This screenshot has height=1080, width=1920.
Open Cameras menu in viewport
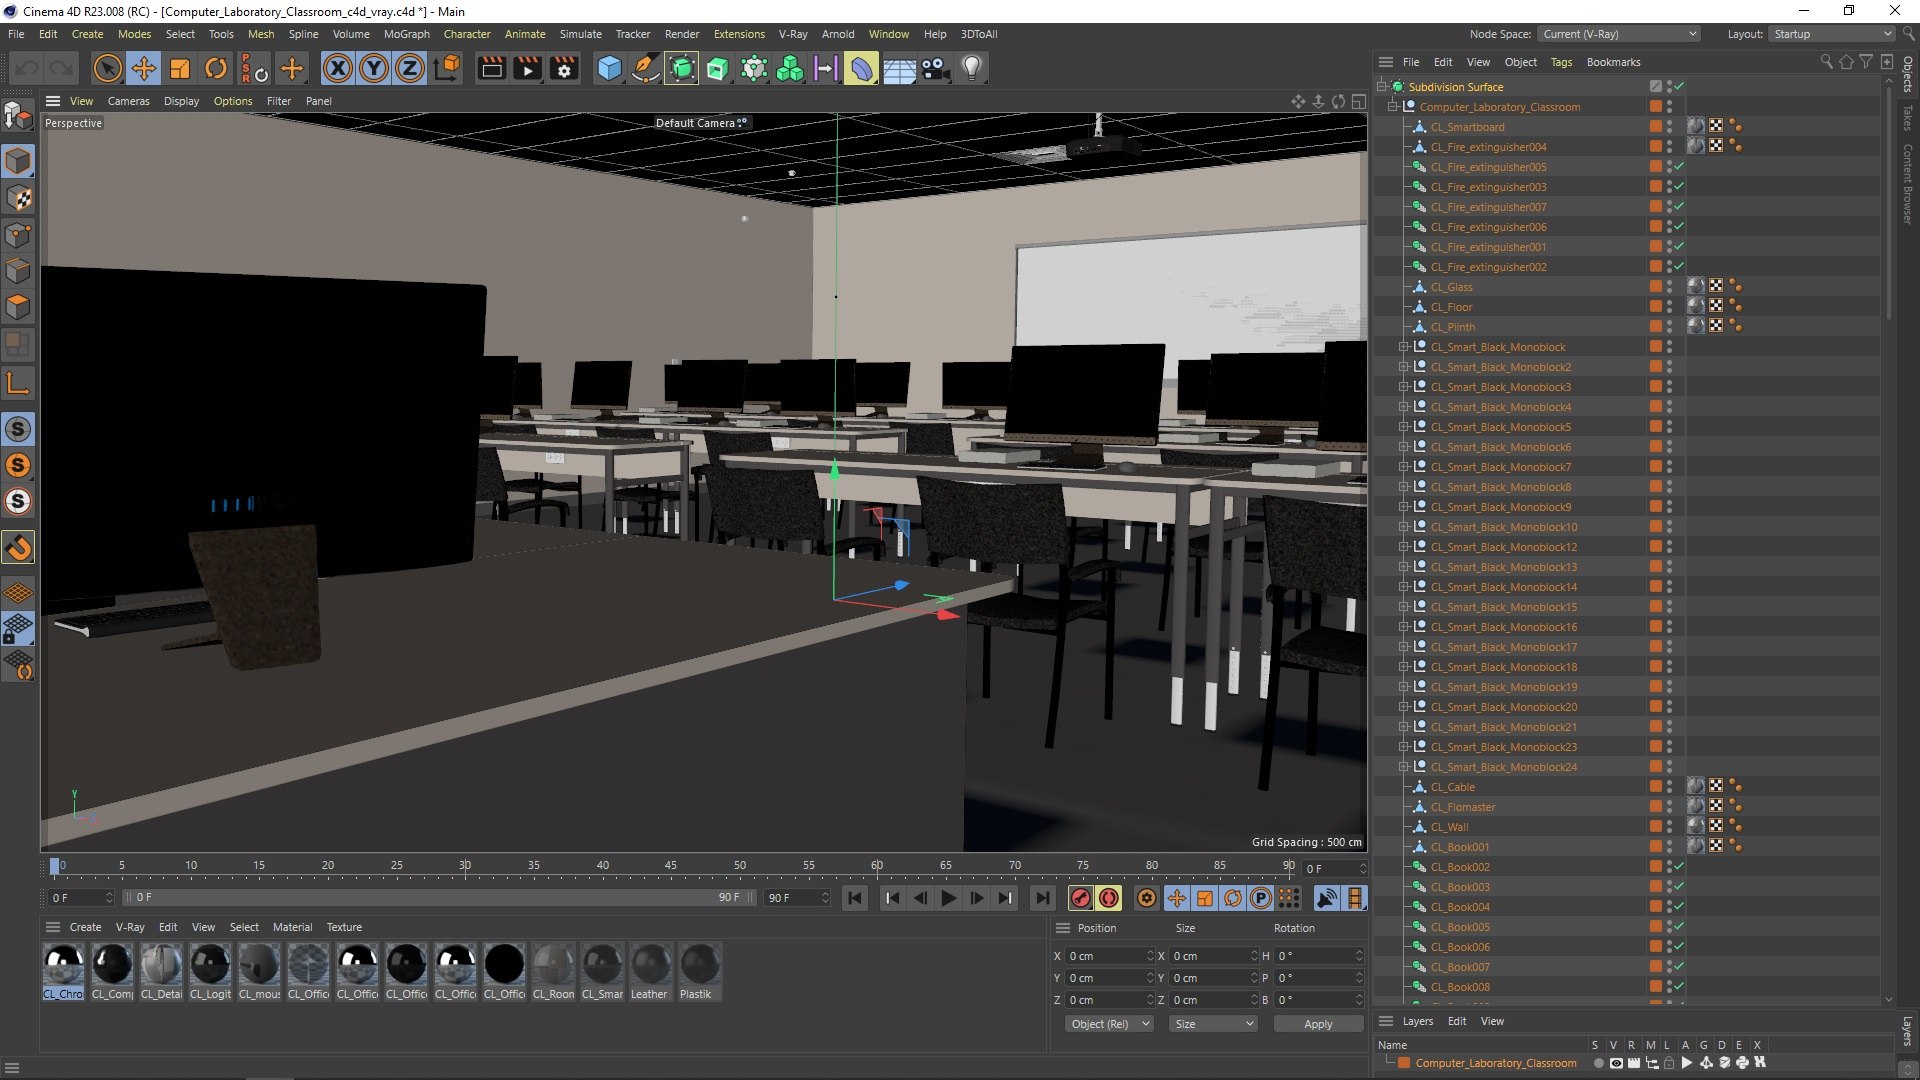128,101
